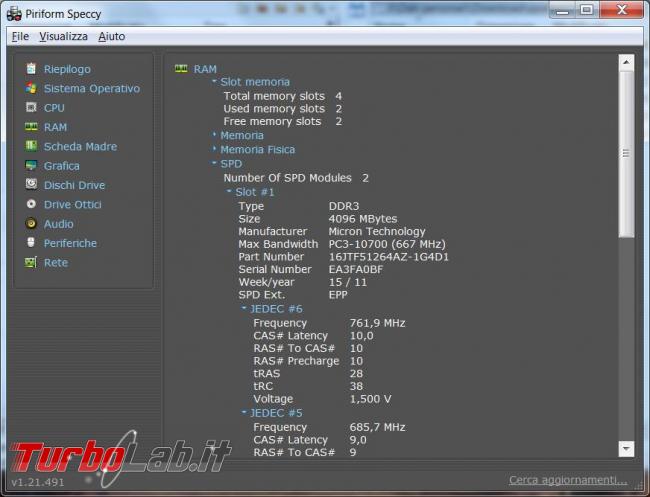Click the Speccy app icon in title bar
This screenshot has width=650, height=497.
tap(14, 14)
